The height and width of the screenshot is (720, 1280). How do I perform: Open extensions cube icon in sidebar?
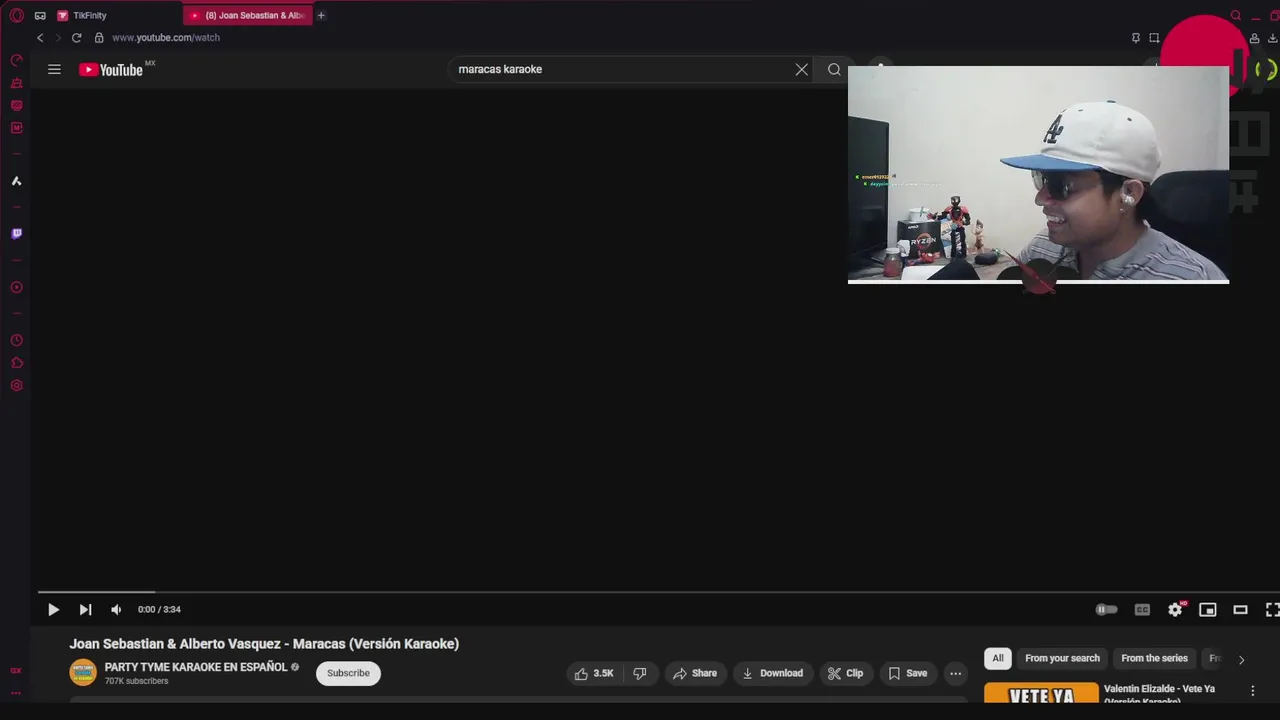coord(16,363)
